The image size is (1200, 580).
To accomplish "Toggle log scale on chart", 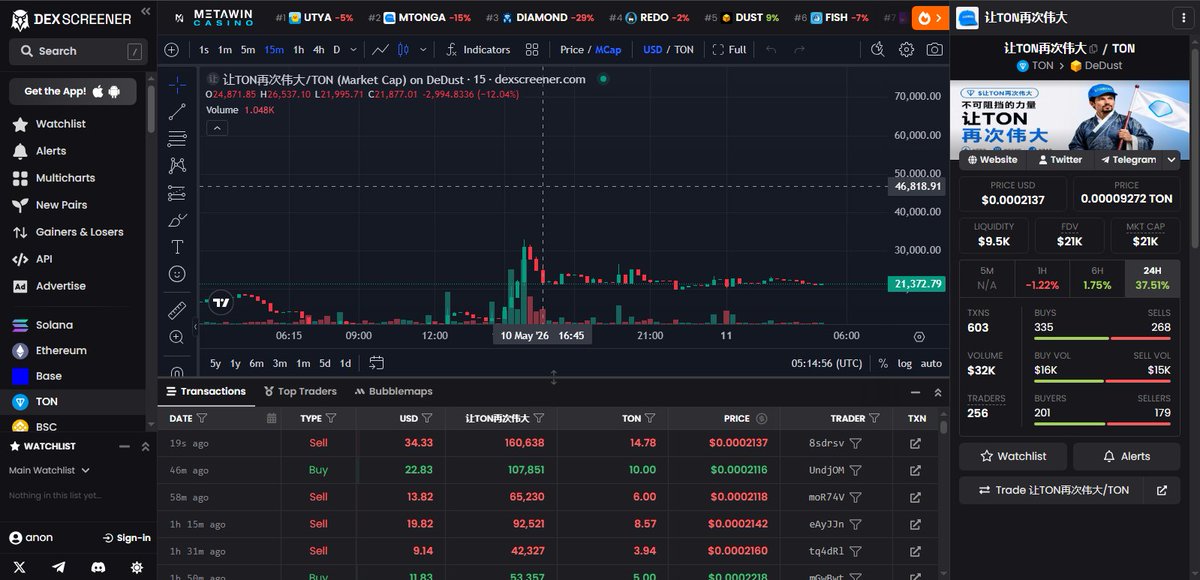I will 905,363.
